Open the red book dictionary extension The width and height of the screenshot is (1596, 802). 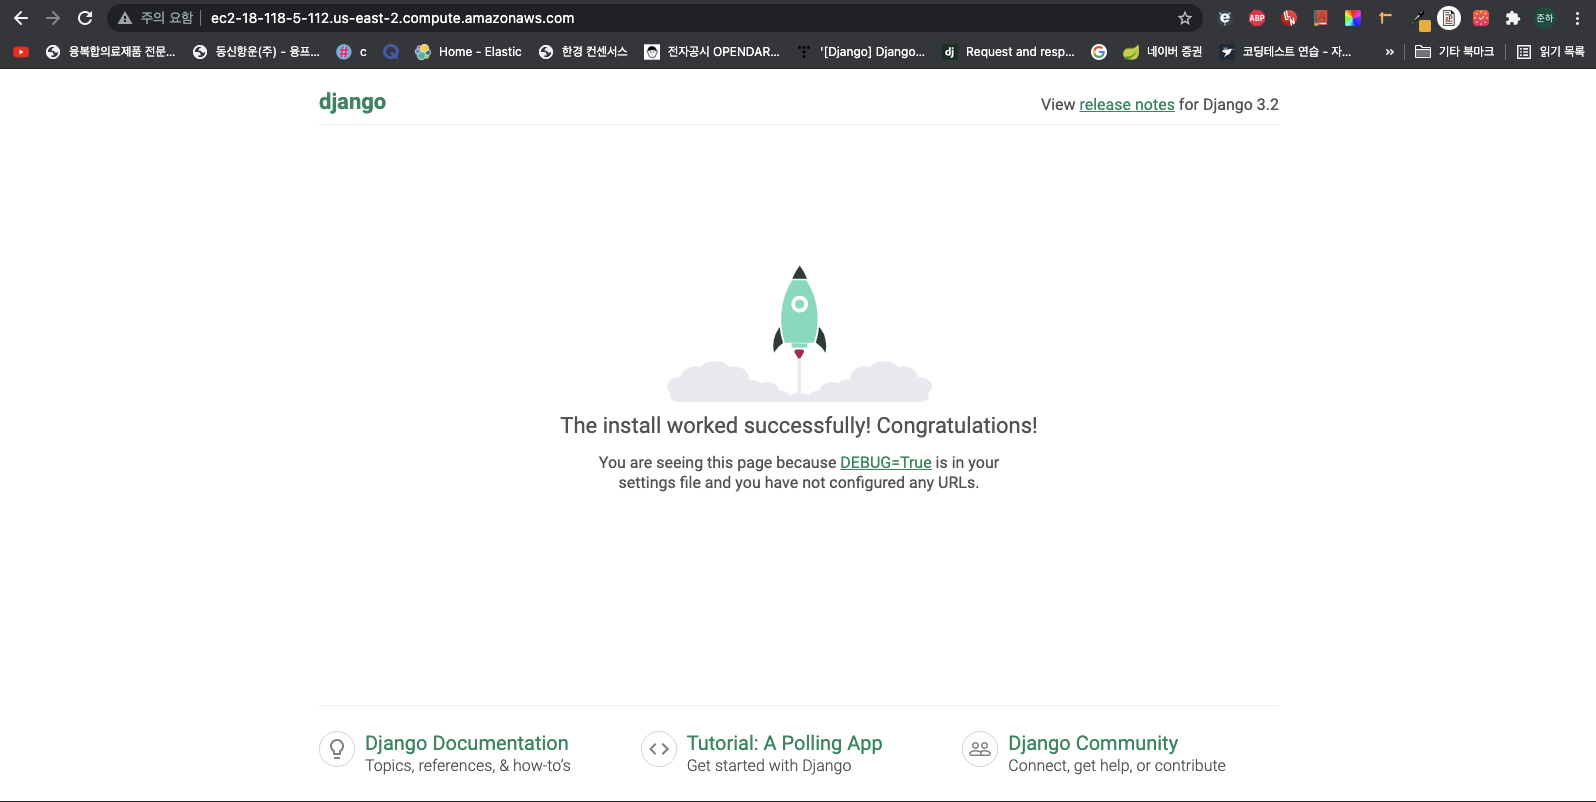pos(1321,18)
